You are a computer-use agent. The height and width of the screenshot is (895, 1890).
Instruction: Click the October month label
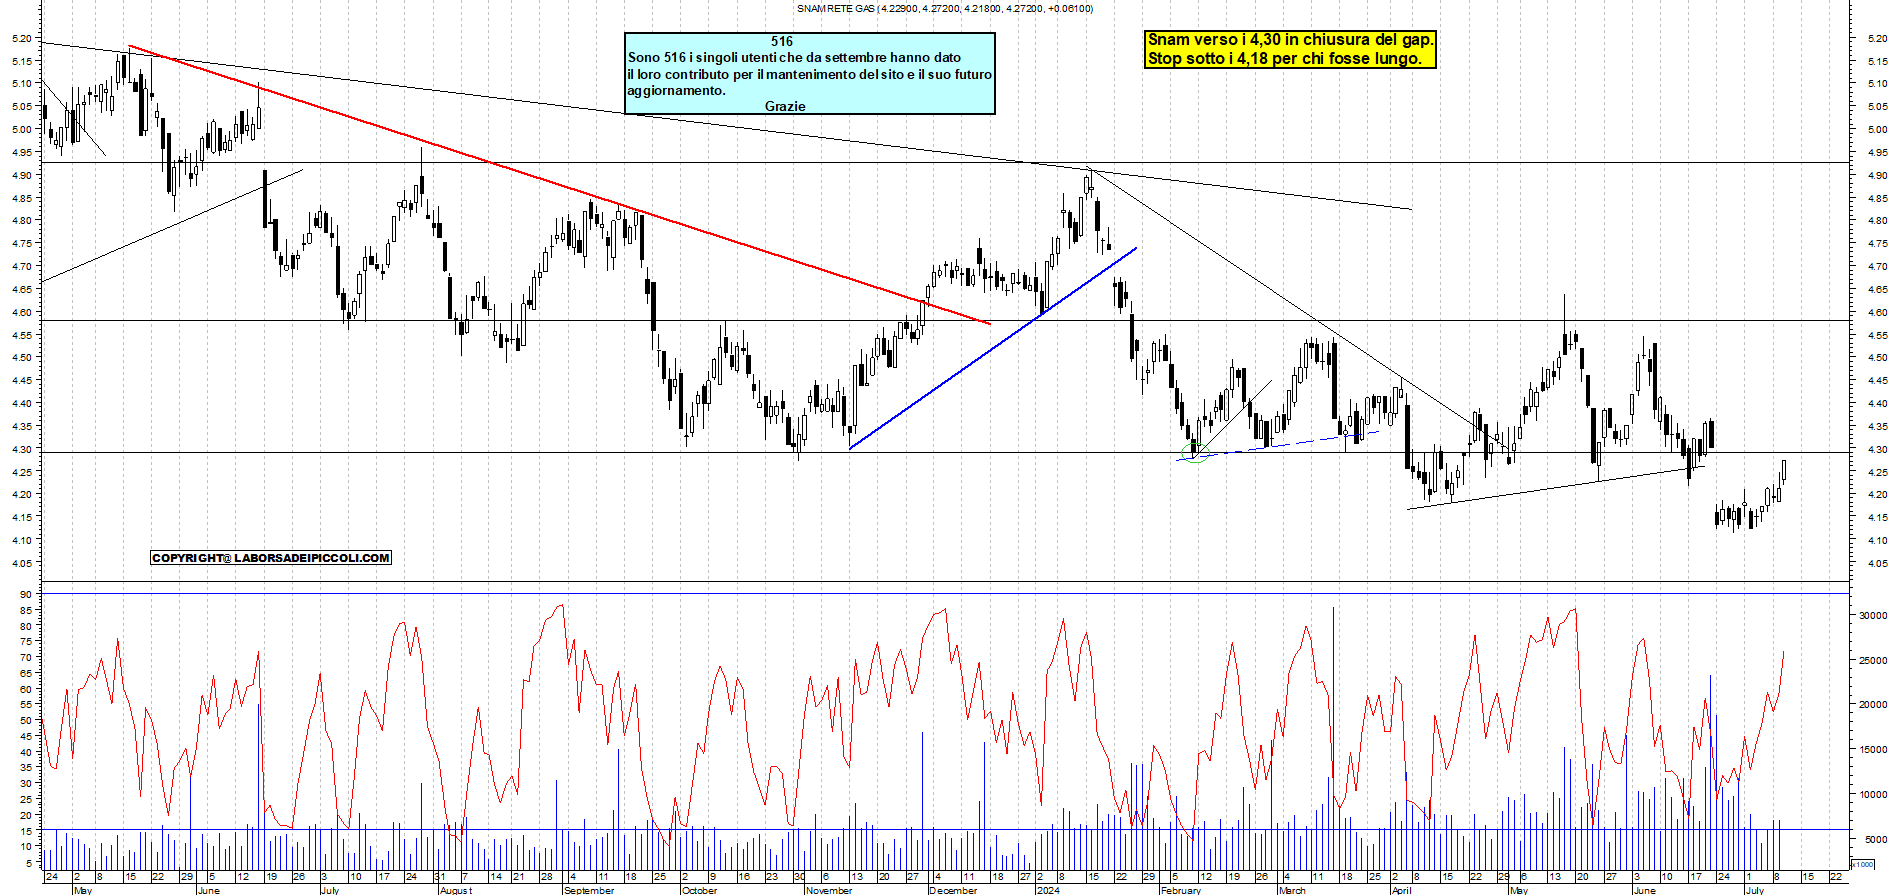pyautogui.click(x=699, y=890)
